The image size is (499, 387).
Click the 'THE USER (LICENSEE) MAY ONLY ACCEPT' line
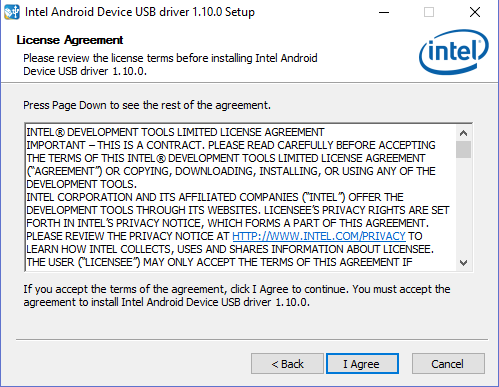tap(219, 262)
